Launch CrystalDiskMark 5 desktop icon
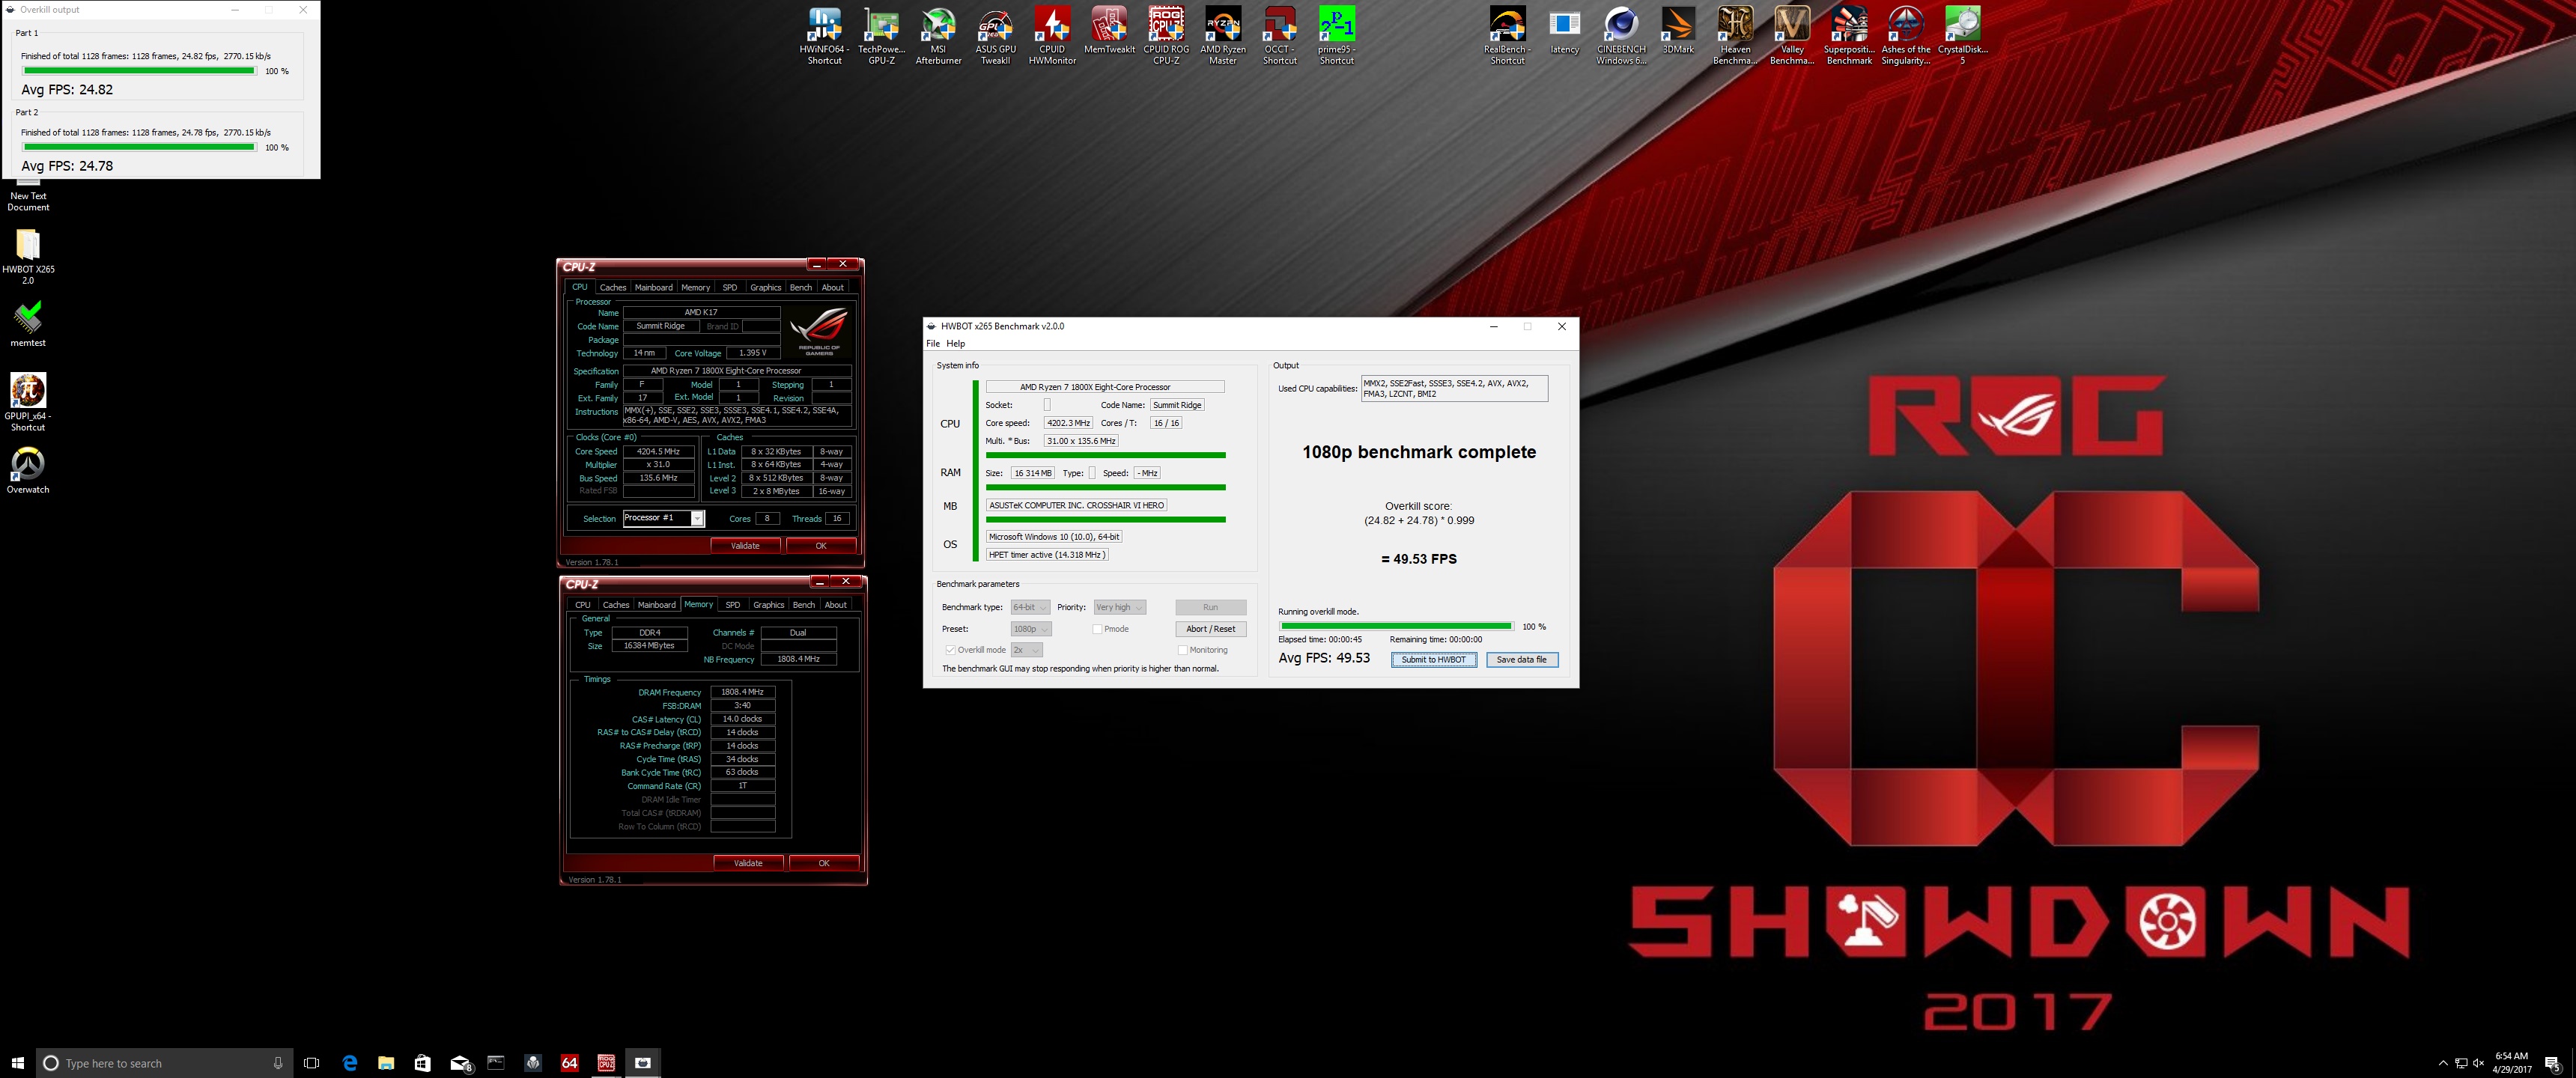The width and height of the screenshot is (2576, 1078). click(x=1962, y=36)
